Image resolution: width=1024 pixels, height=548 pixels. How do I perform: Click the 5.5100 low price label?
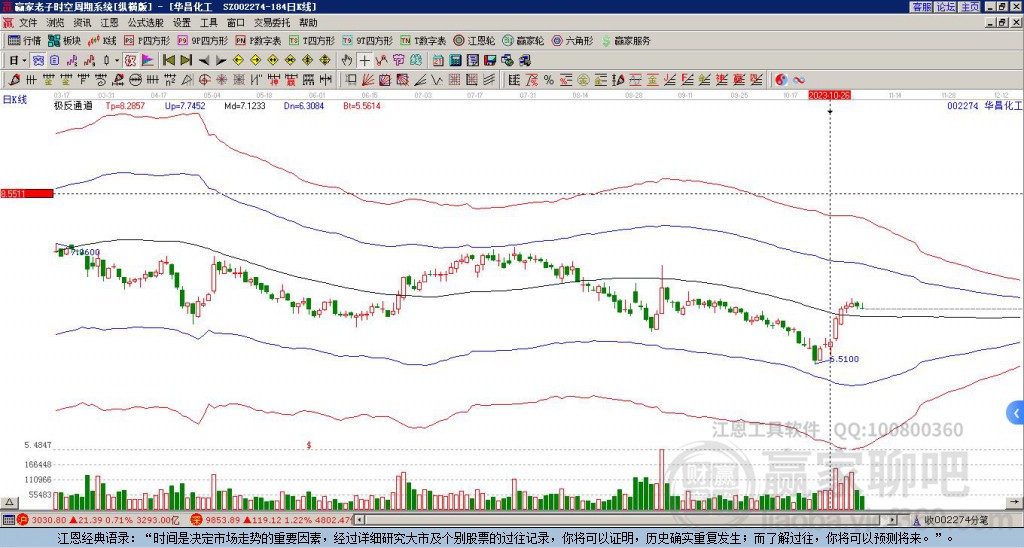844,359
